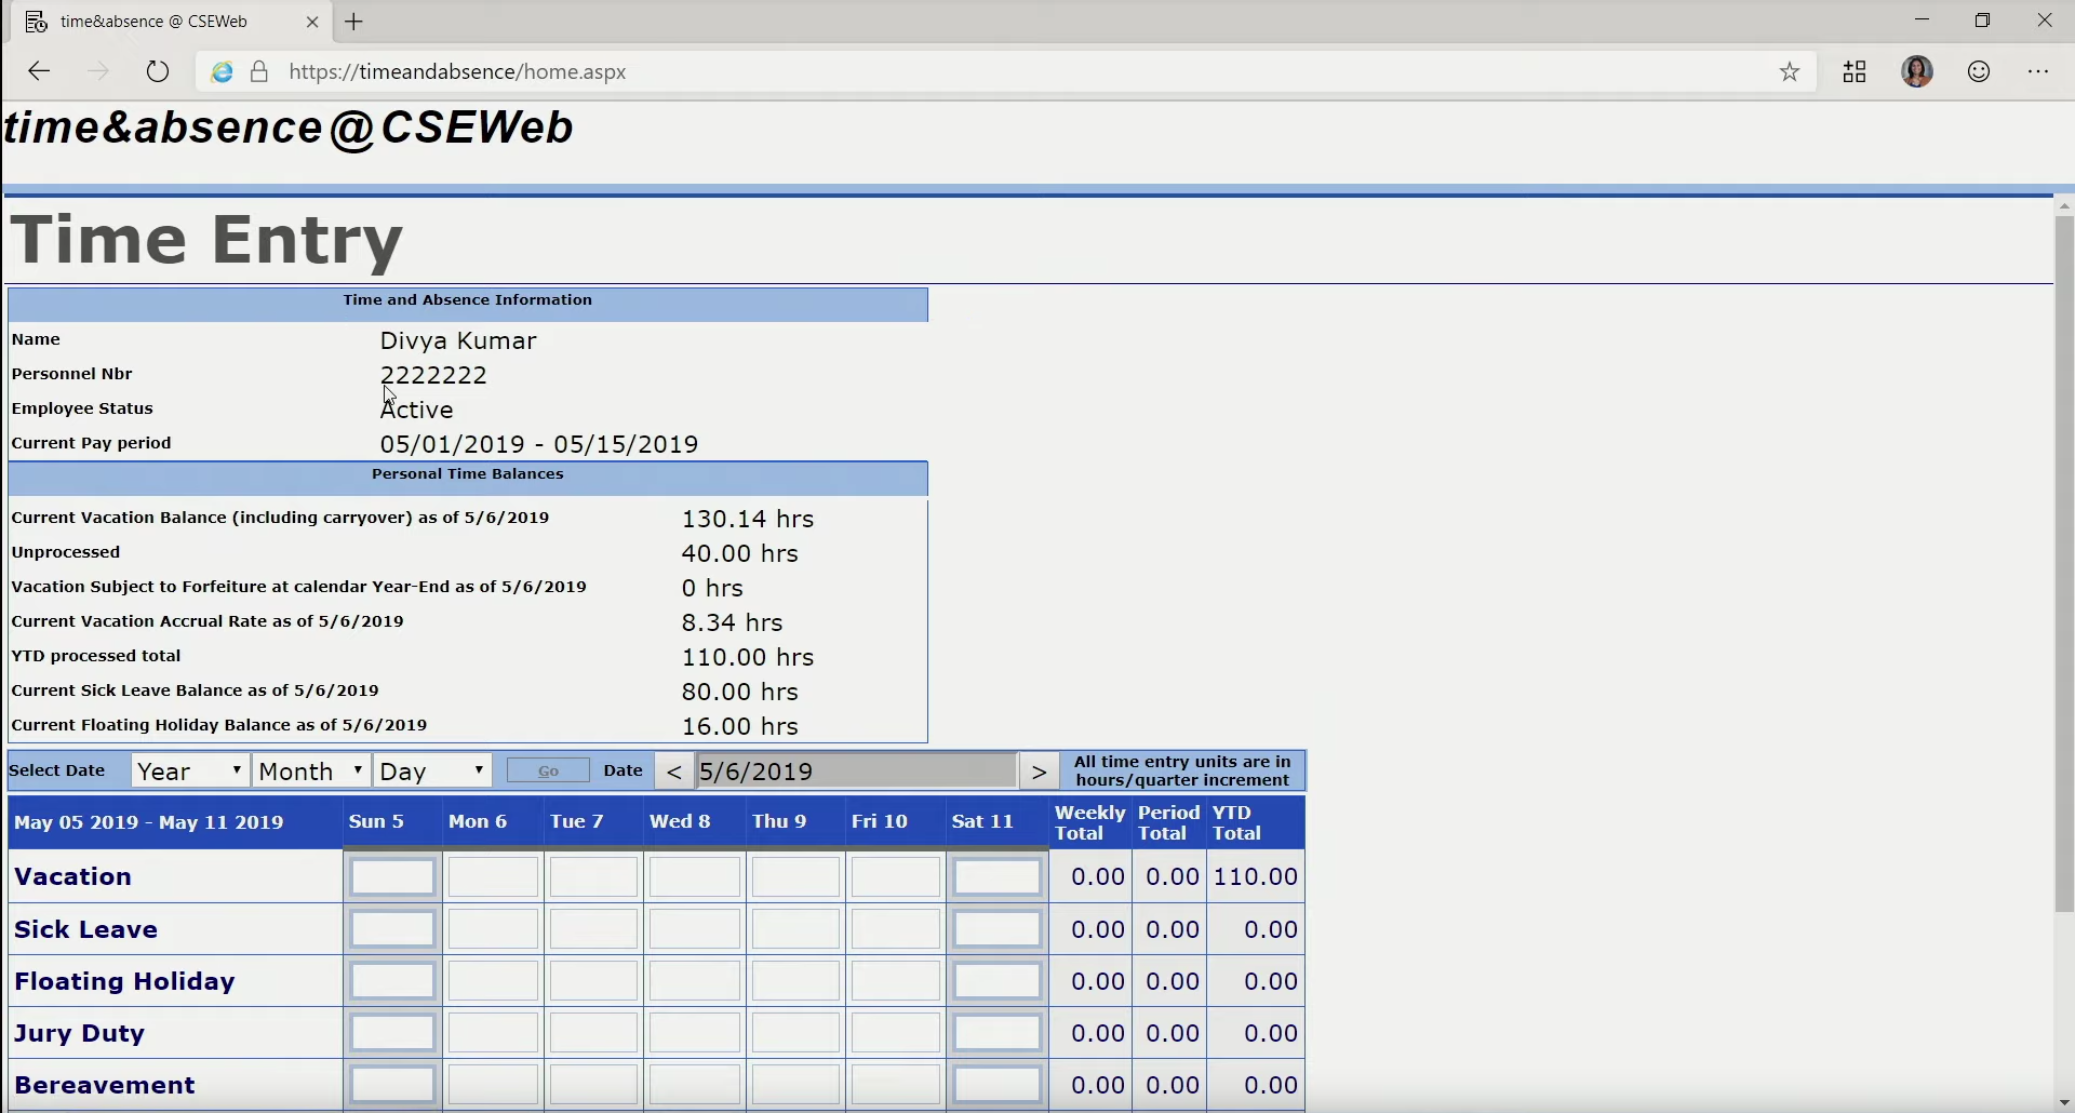This screenshot has width=2075, height=1113.
Task: Go to previous date with < button
Action: (x=674, y=771)
